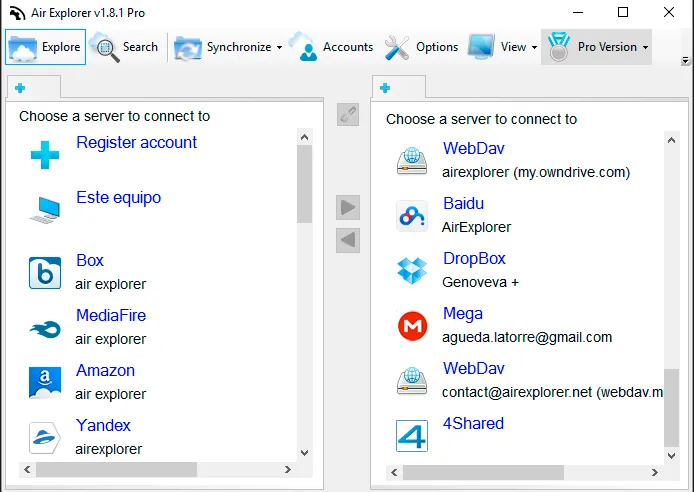Image resolution: width=694 pixels, height=492 pixels.
Task: Open the toolbar overflow arrow
Action: pos(685,60)
